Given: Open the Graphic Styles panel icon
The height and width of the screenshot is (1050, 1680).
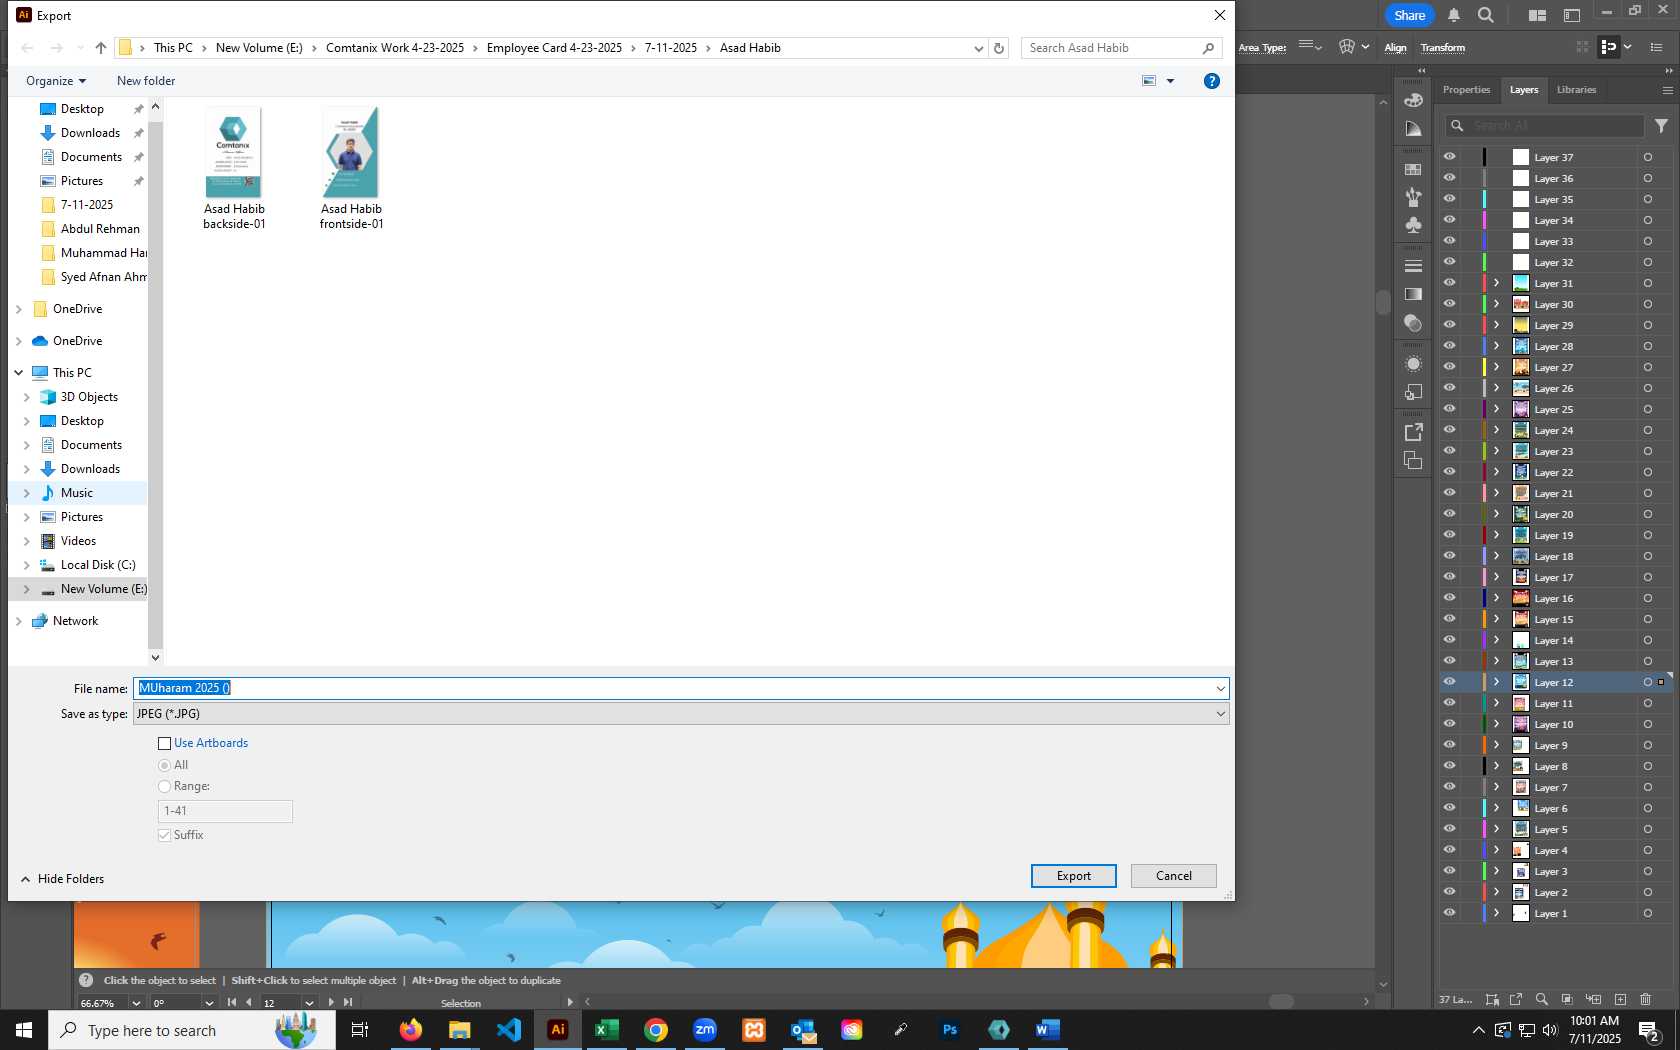Looking at the screenshot, I should [1413, 392].
